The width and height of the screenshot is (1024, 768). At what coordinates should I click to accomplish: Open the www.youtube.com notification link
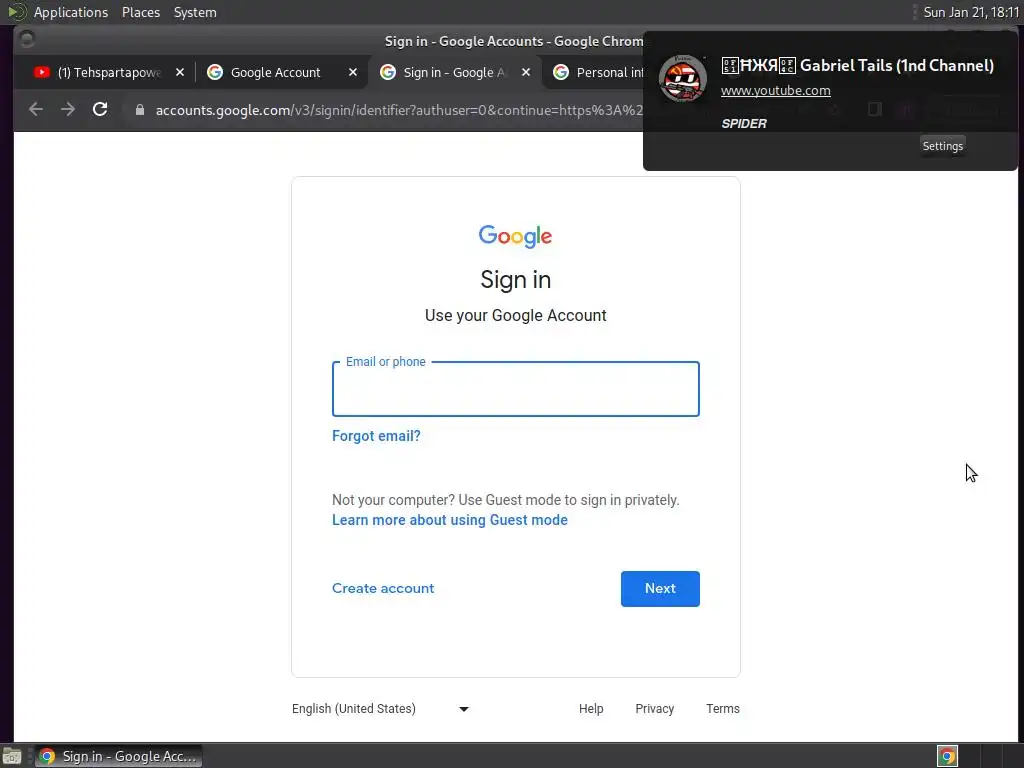pos(776,91)
